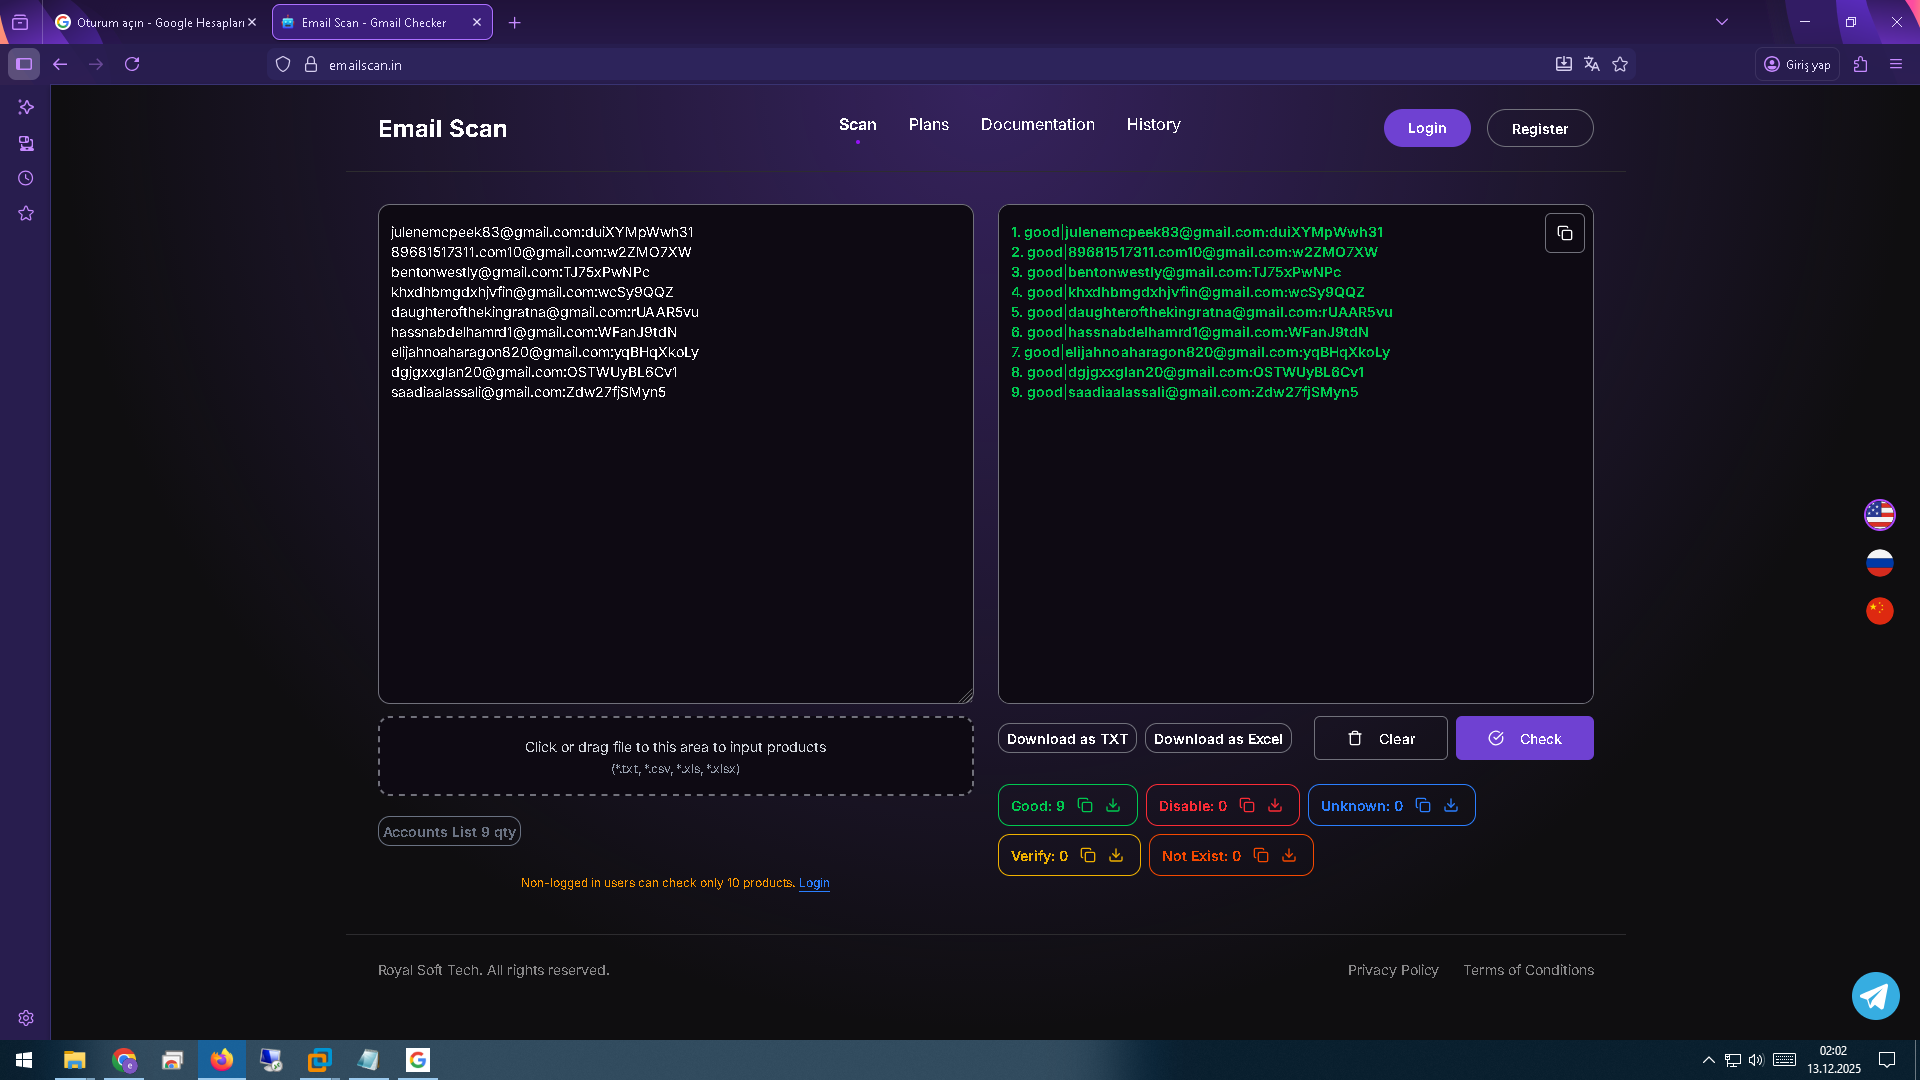Copy the Not Exist results list
Screen dimensions: 1920x1080
coord(1261,855)
